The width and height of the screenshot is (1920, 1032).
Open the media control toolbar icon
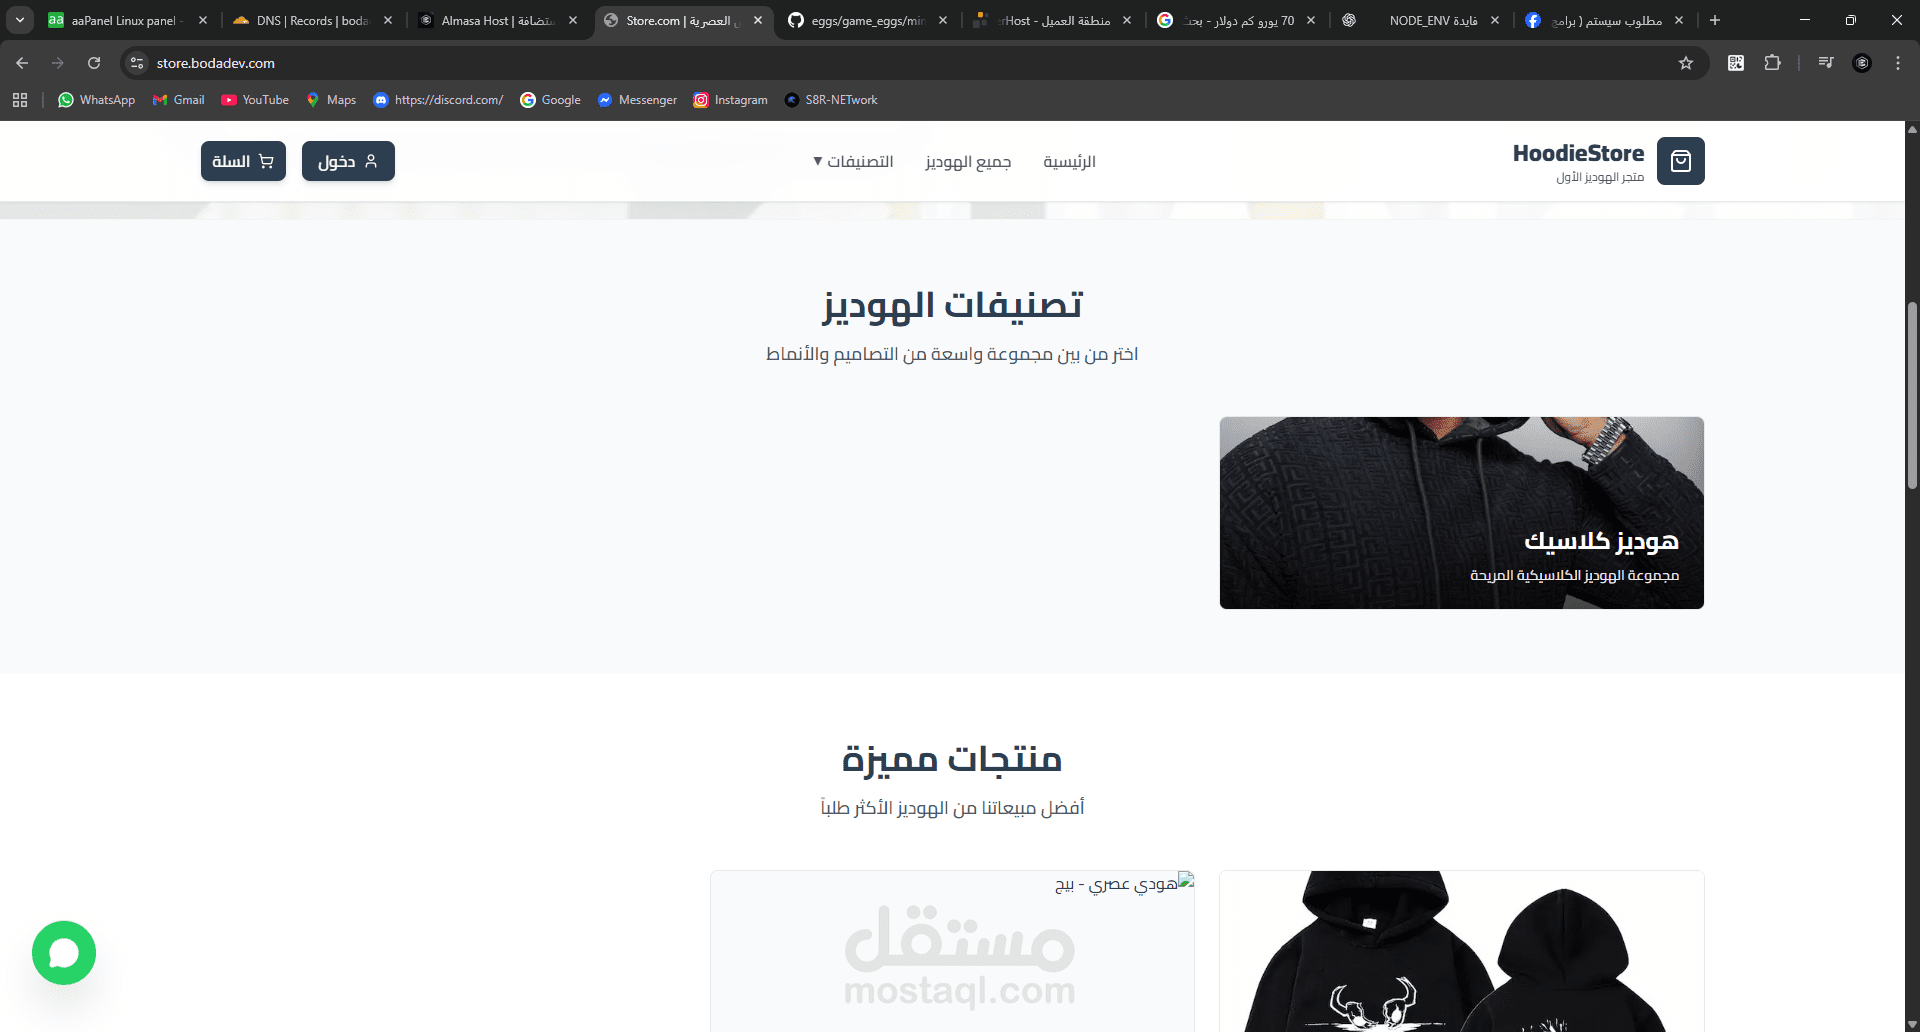click(1826, 63)
